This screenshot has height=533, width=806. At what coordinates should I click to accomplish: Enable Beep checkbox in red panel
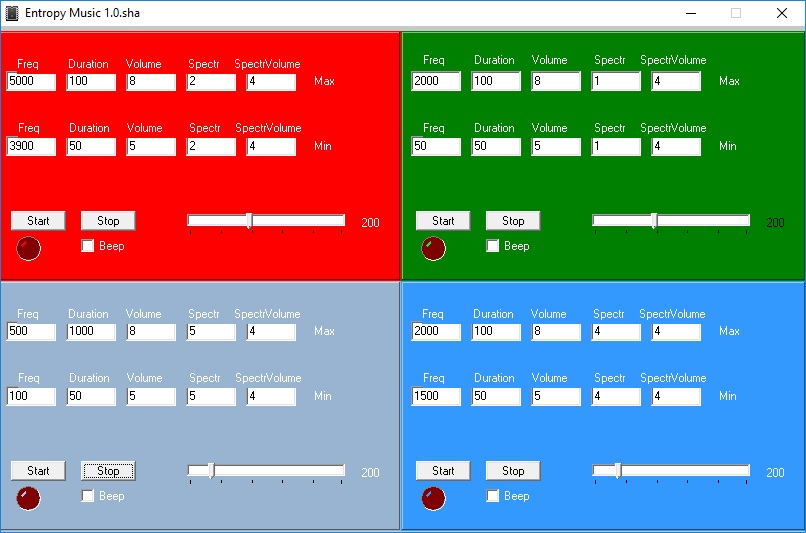coord(88,246)
